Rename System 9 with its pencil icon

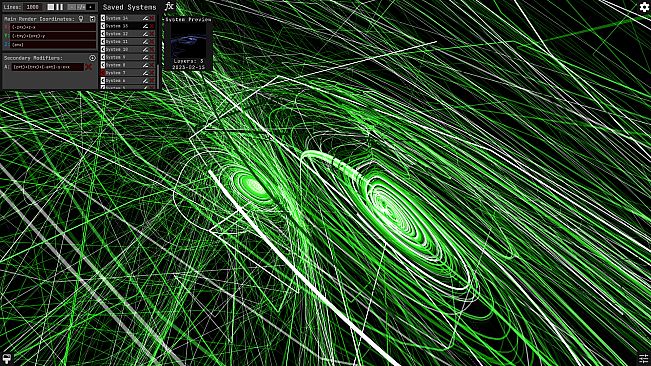click(145, 57)
